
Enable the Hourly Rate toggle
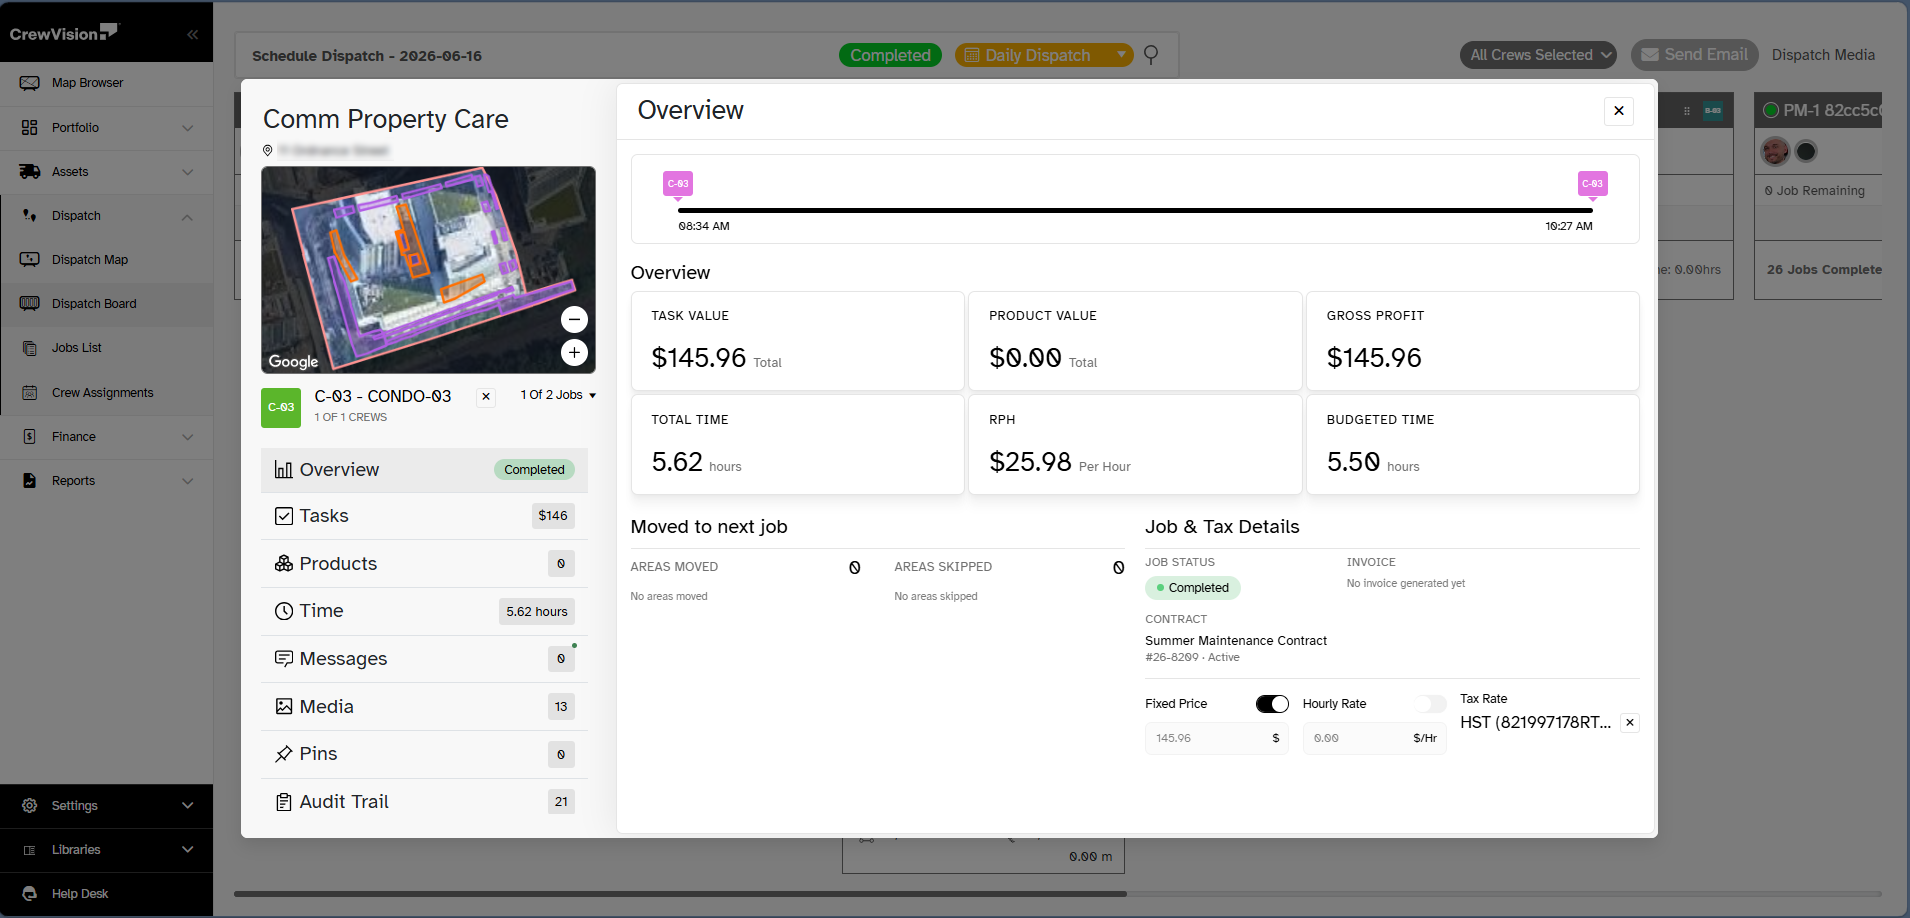click(1430, 704)
